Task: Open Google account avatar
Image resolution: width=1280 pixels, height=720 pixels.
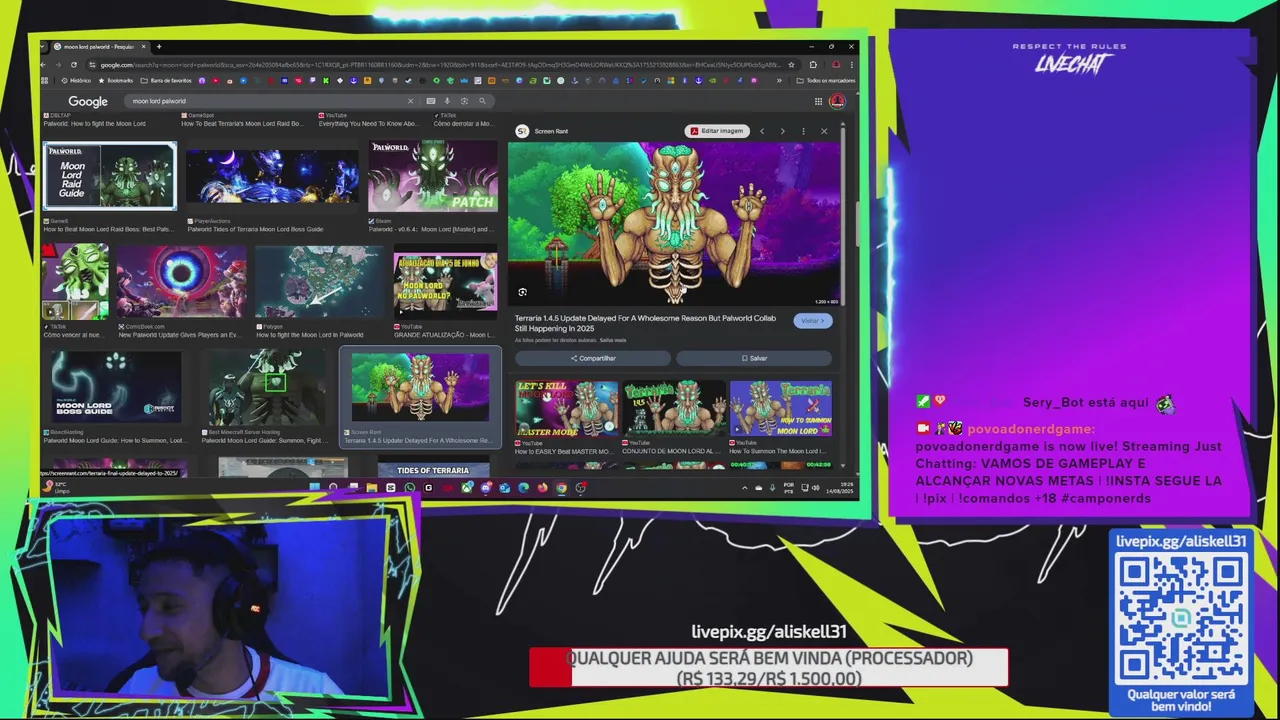Action: click(838, 101)
